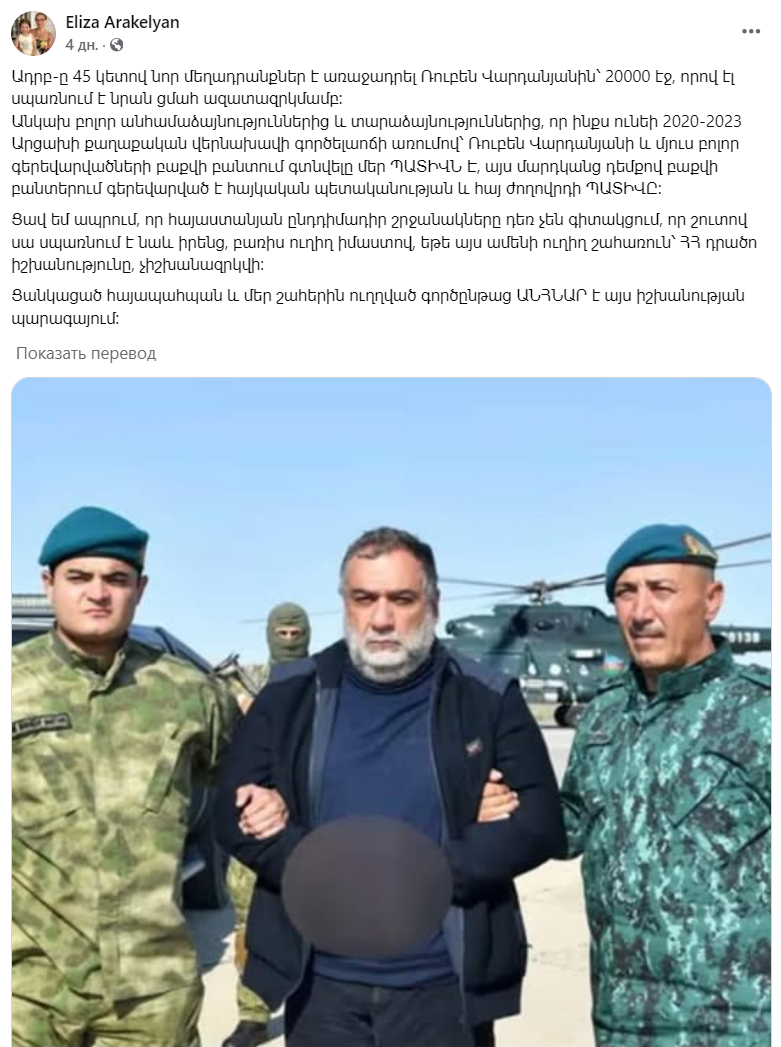Open the attached photo in viewer

[391, 712]
